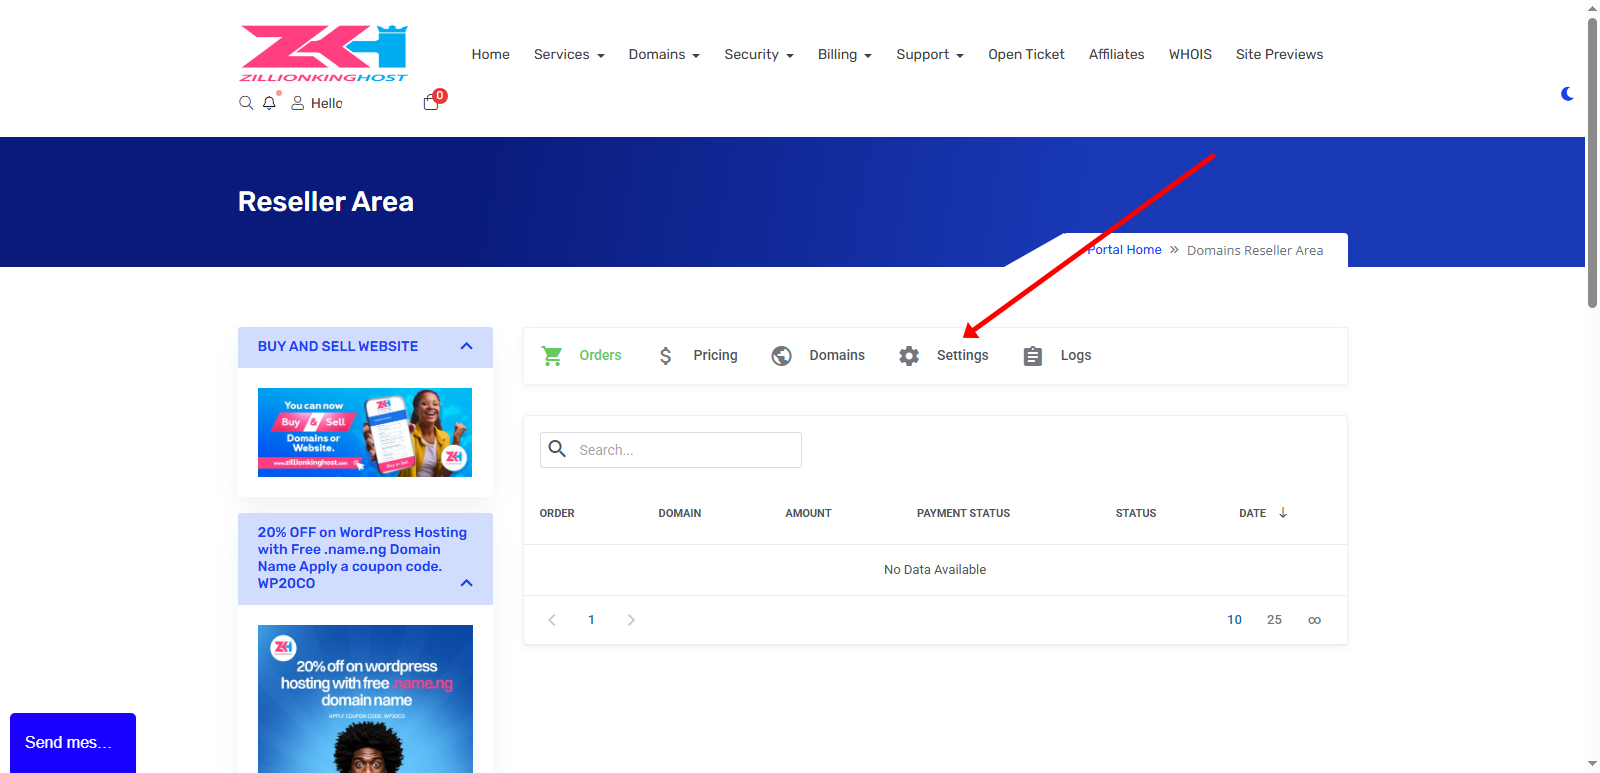
Task: Open the Domains tab with globe icon
Action: (x=818, y=356)
